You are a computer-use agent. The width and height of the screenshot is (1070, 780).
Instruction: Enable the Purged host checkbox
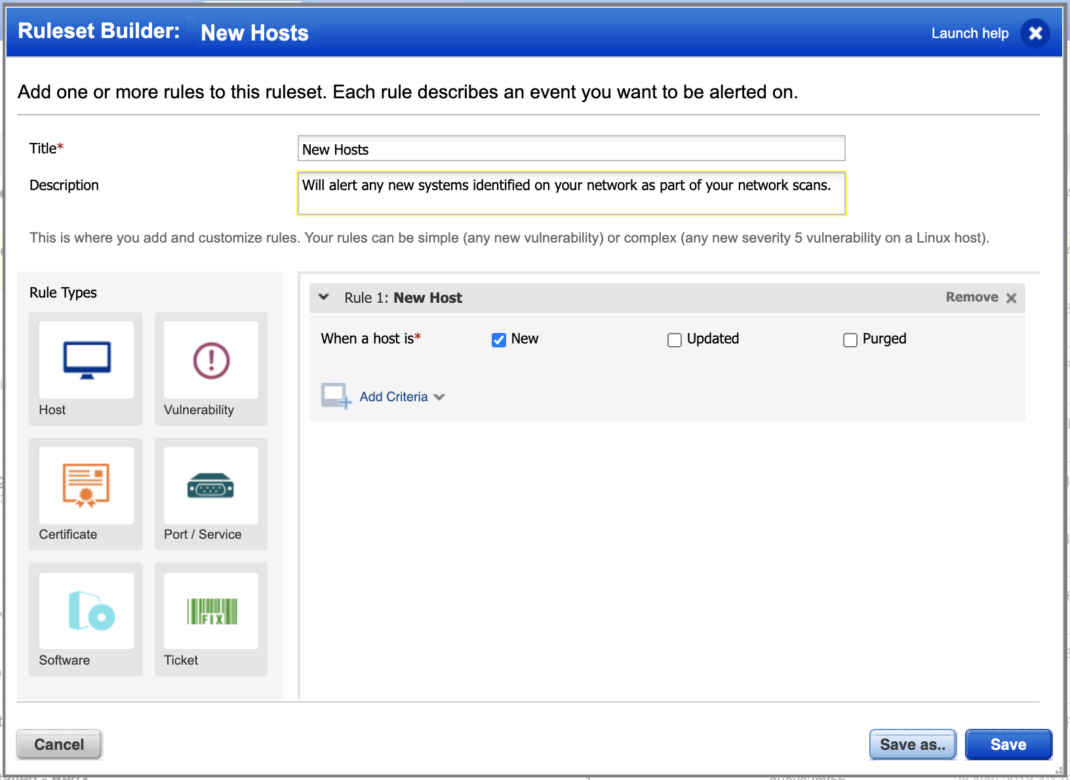pyautogui.click(x=850, y=340)
